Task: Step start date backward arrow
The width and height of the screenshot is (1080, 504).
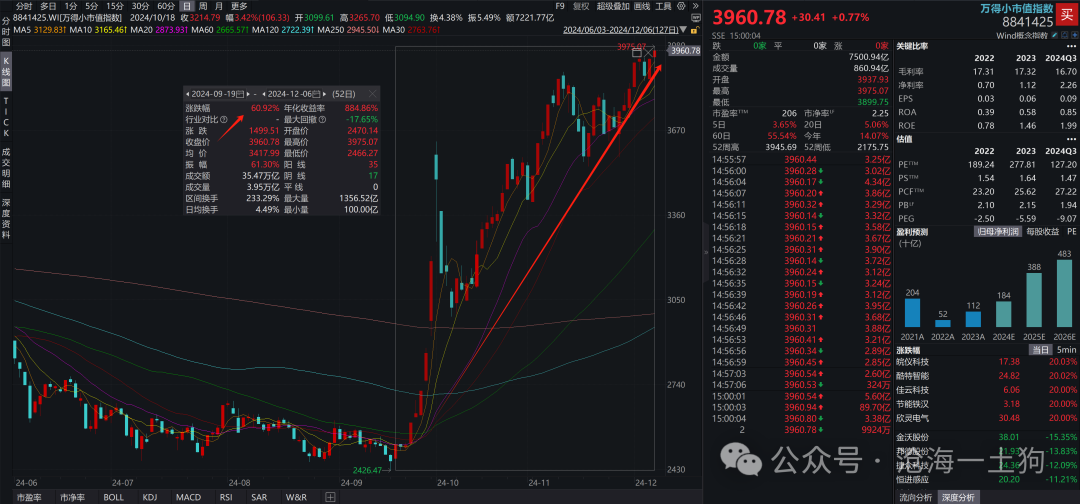Action: (187, 94)
